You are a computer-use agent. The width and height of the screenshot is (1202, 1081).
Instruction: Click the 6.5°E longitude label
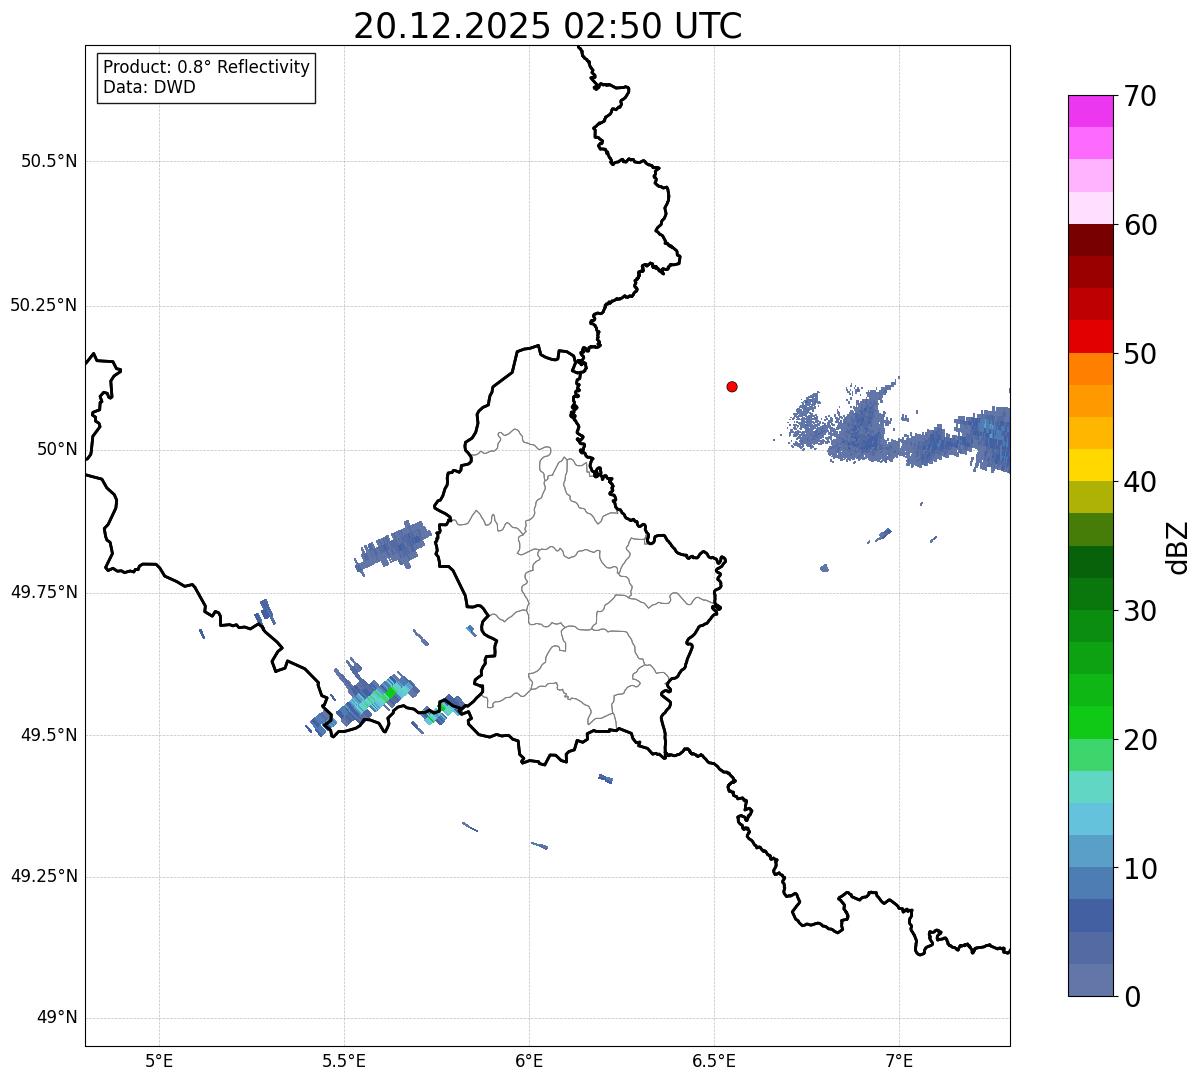(x=714, y=1060)
